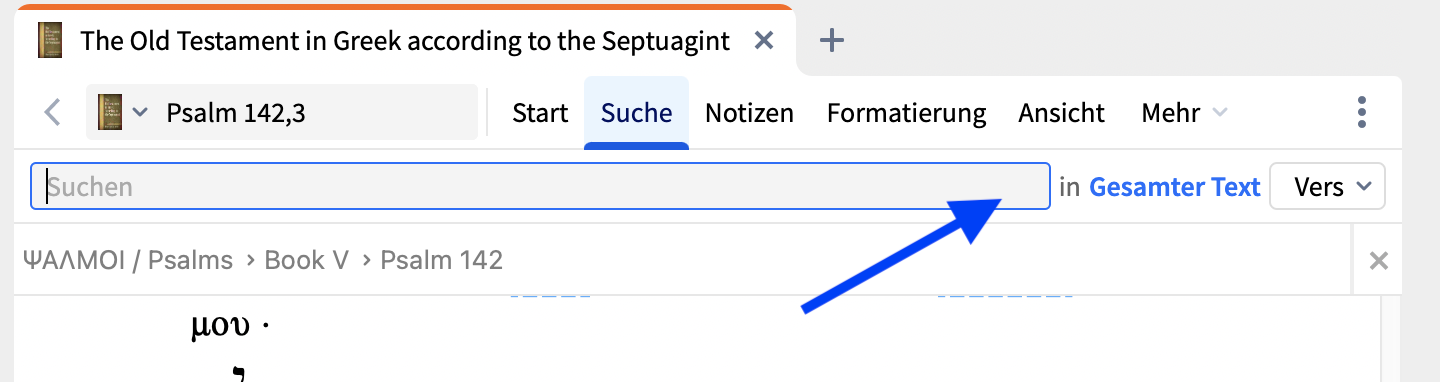Open the Vers dropdown
Screen dimensions: 1440x382
pos(1327,187)
